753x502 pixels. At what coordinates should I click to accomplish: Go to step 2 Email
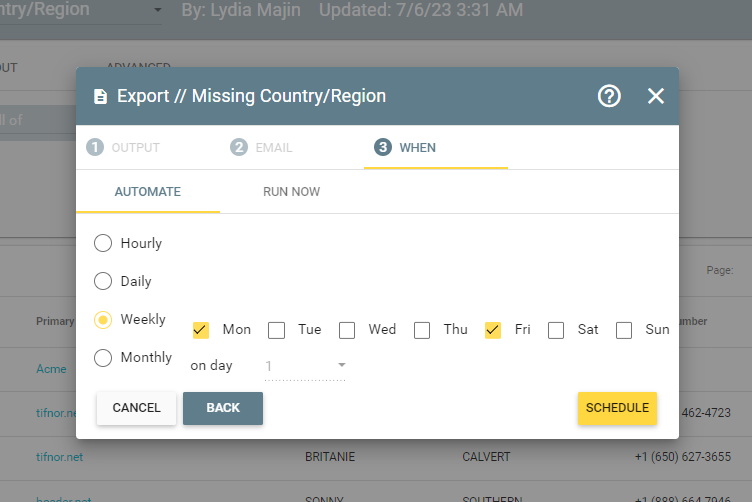[262, 148]
